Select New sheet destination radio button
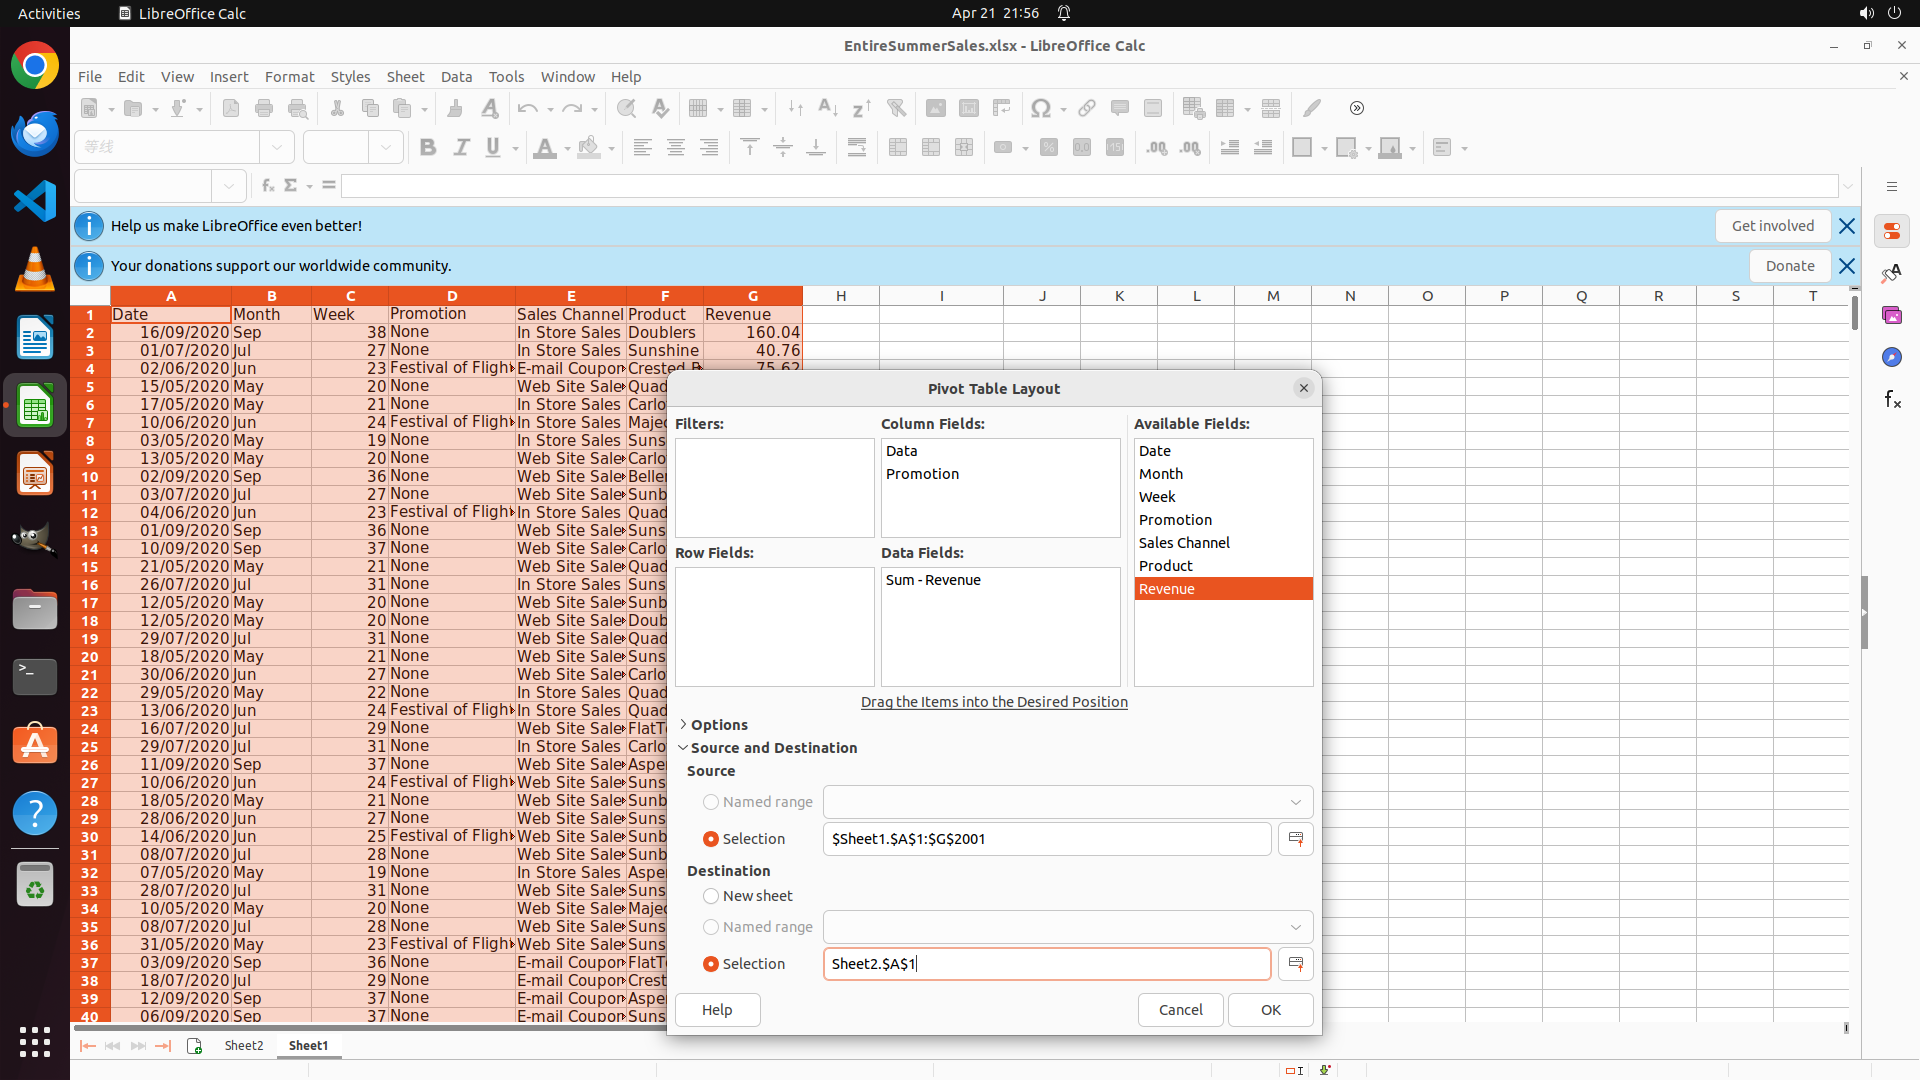 711,896
